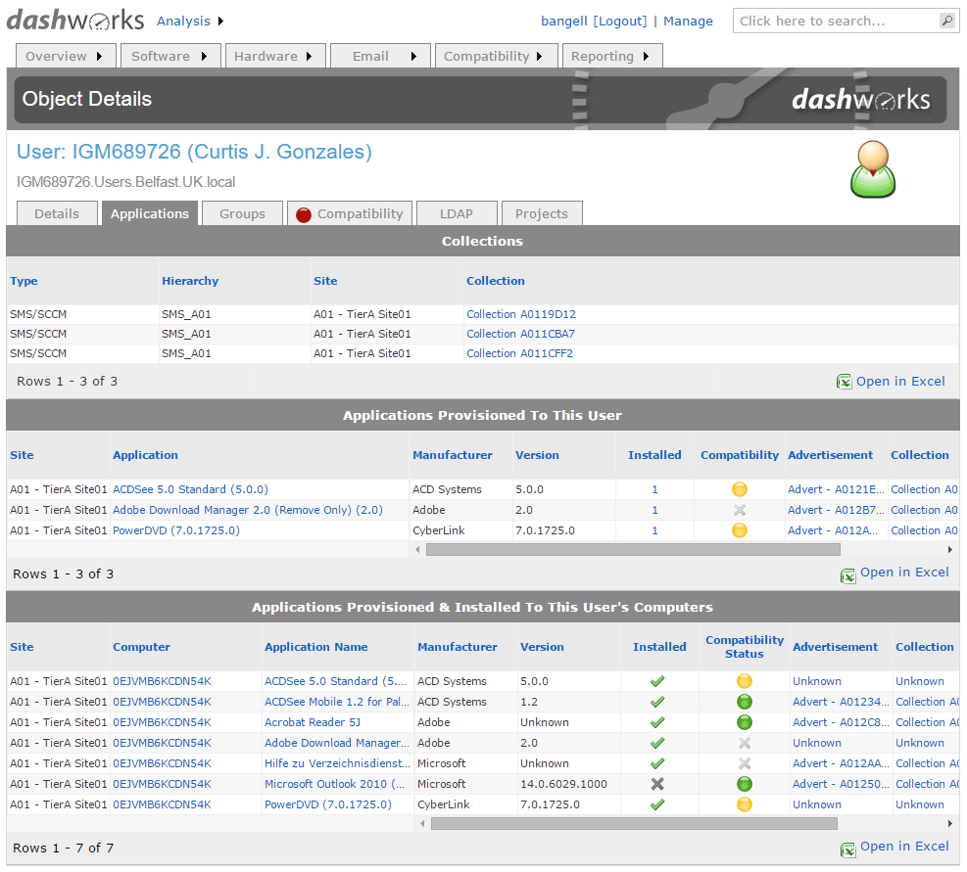Click grey X compatibility icon for Adobe Download Manager 2.0
This screenshot has height=872, width=967.
click(739, 510)
